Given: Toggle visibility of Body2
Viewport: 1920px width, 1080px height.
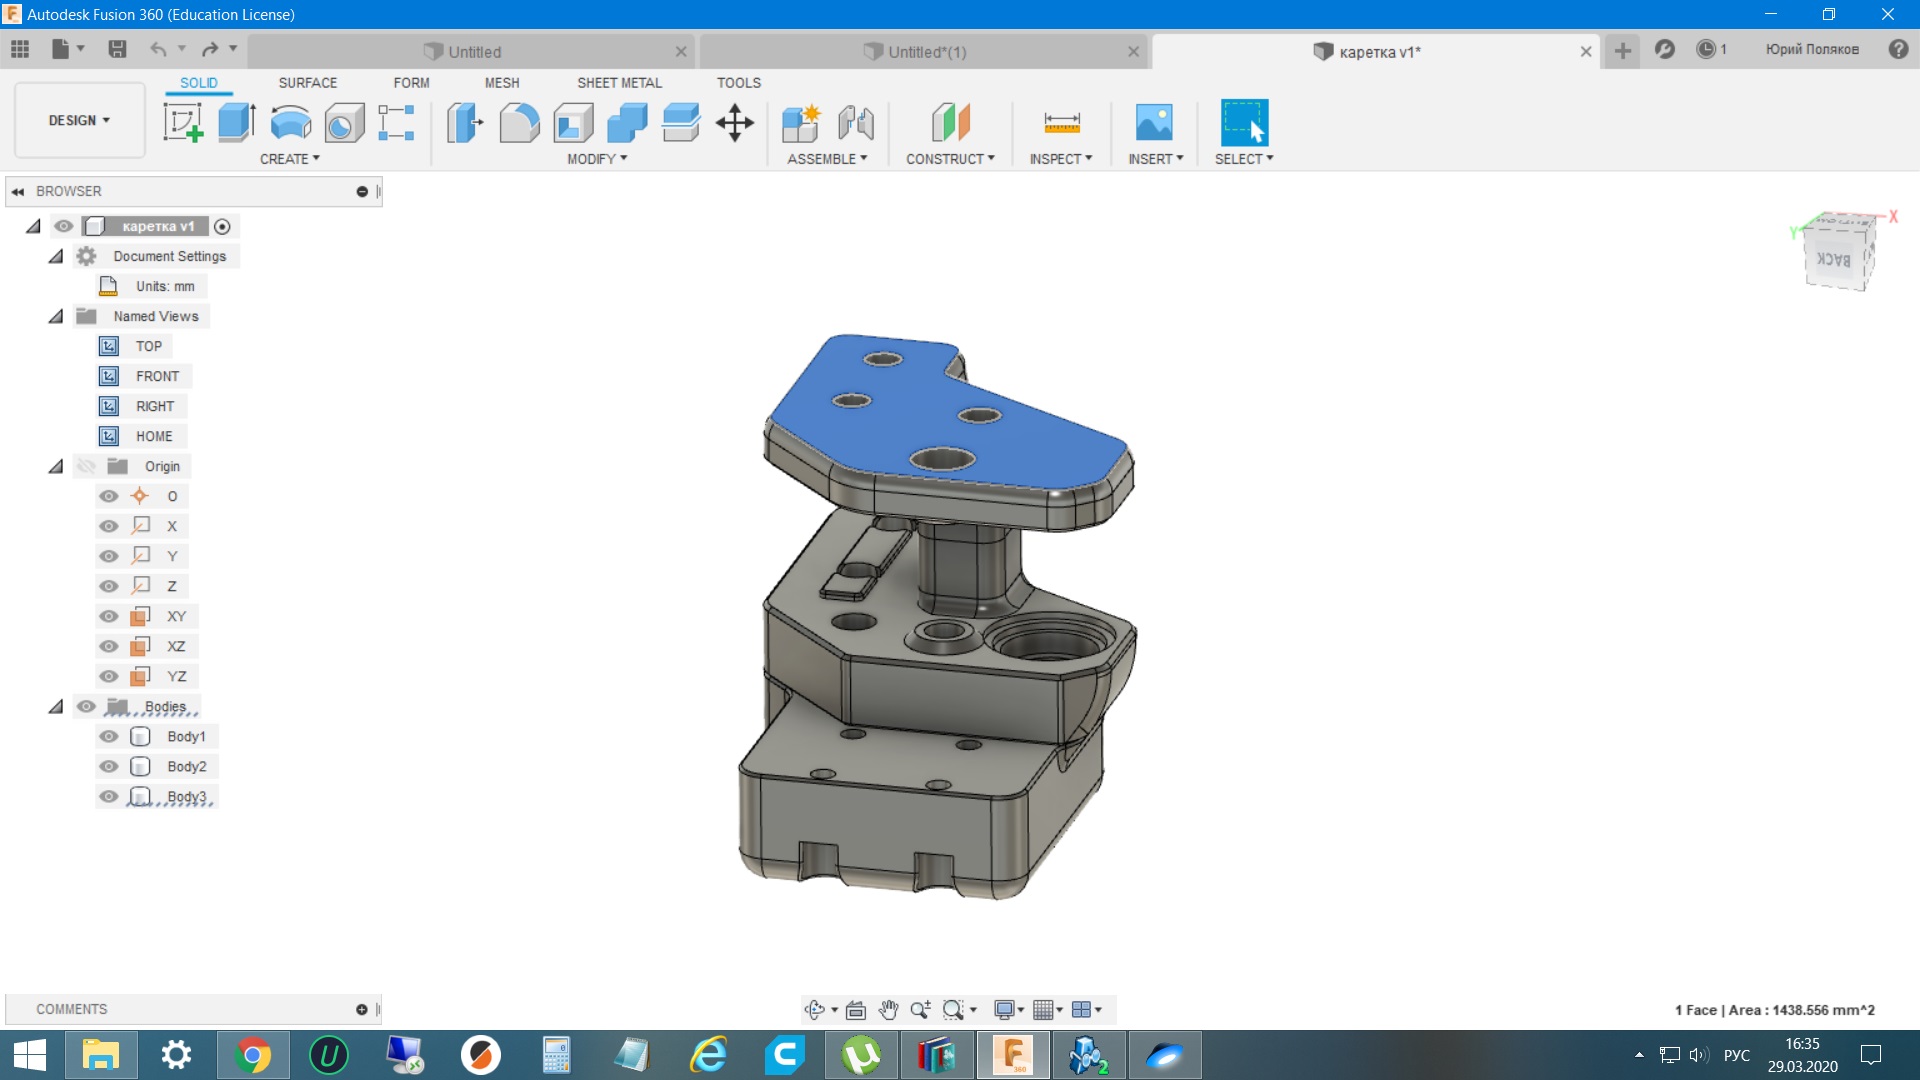Looking at the screenshot, I should pos(109,766).
